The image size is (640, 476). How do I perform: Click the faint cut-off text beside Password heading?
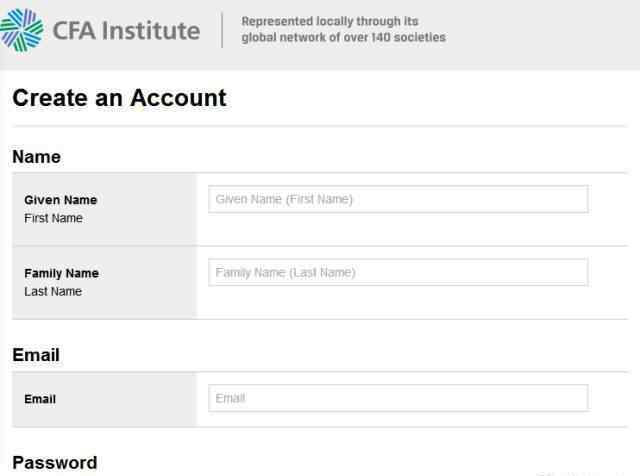[580, 474]
